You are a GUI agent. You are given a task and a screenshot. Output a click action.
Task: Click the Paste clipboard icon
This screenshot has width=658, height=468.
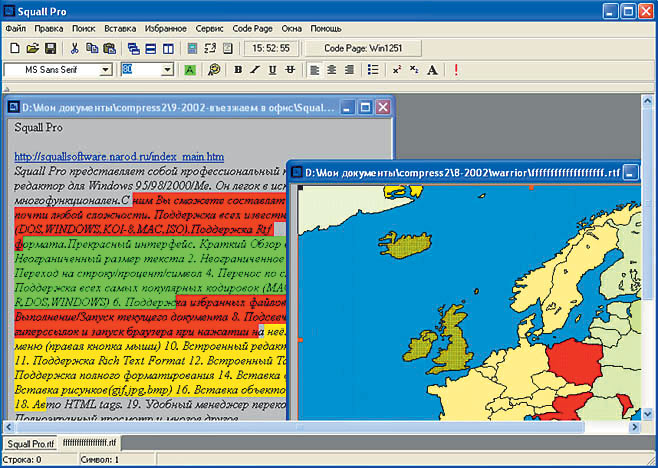(109, 48)
